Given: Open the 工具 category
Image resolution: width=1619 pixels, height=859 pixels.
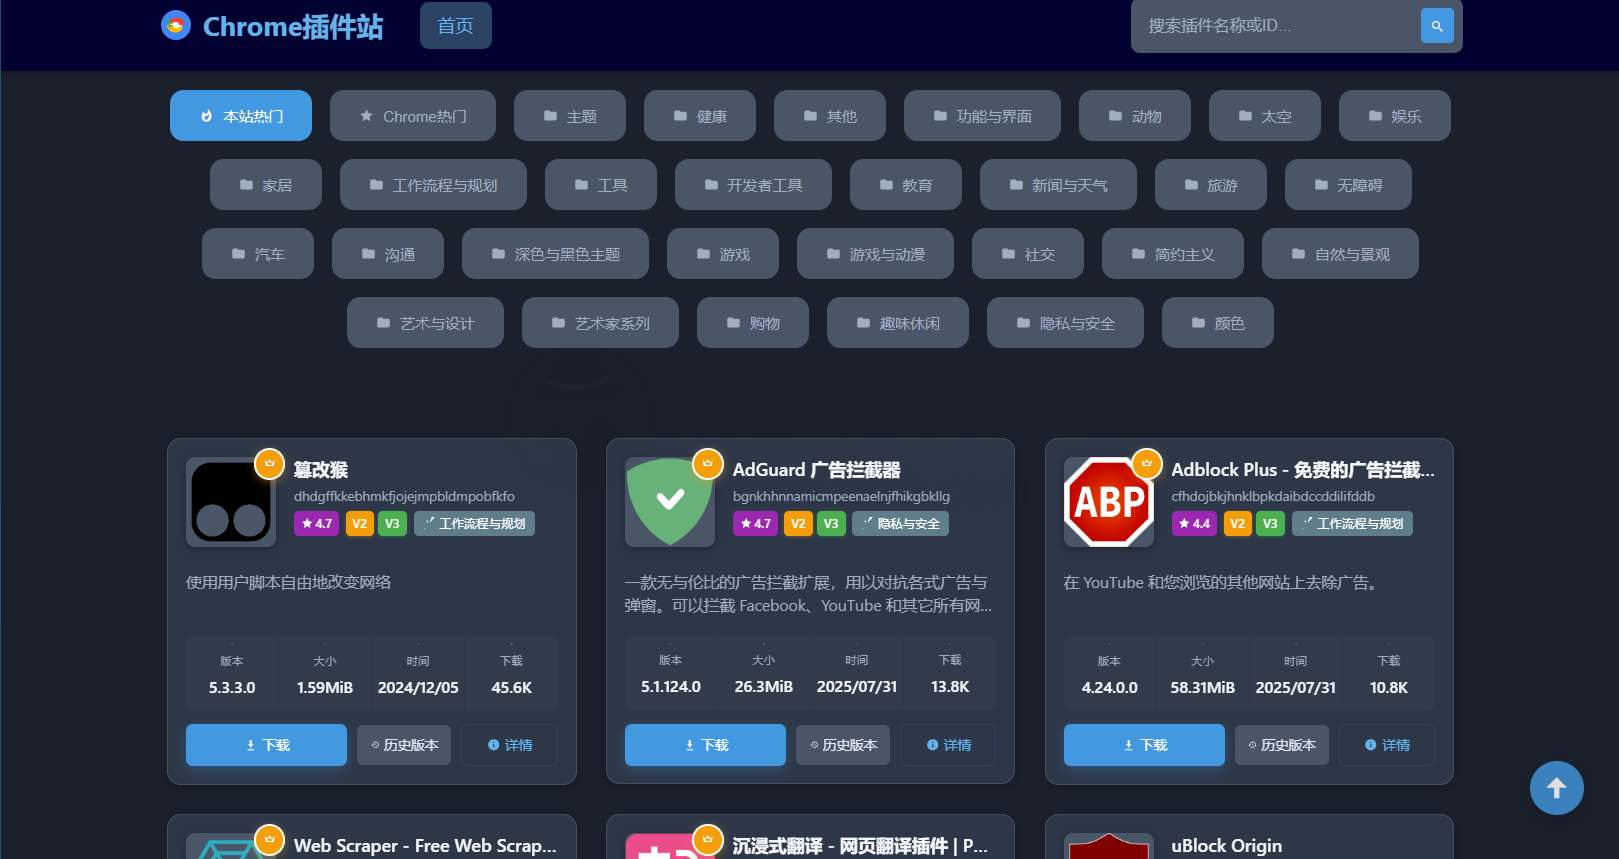Looking at the screenshot, I should coord(601,185).
